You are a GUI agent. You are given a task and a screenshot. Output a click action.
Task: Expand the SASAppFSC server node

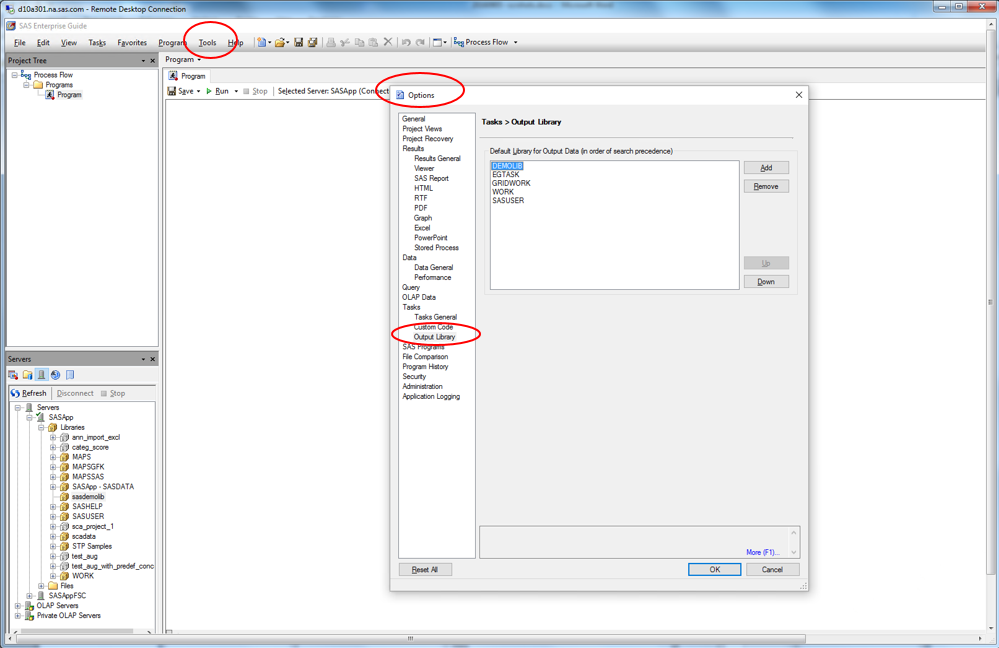[x=29, y=596]
